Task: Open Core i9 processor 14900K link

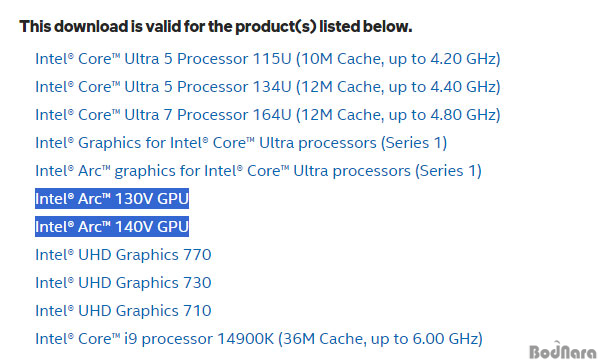Action: point(259,339)
